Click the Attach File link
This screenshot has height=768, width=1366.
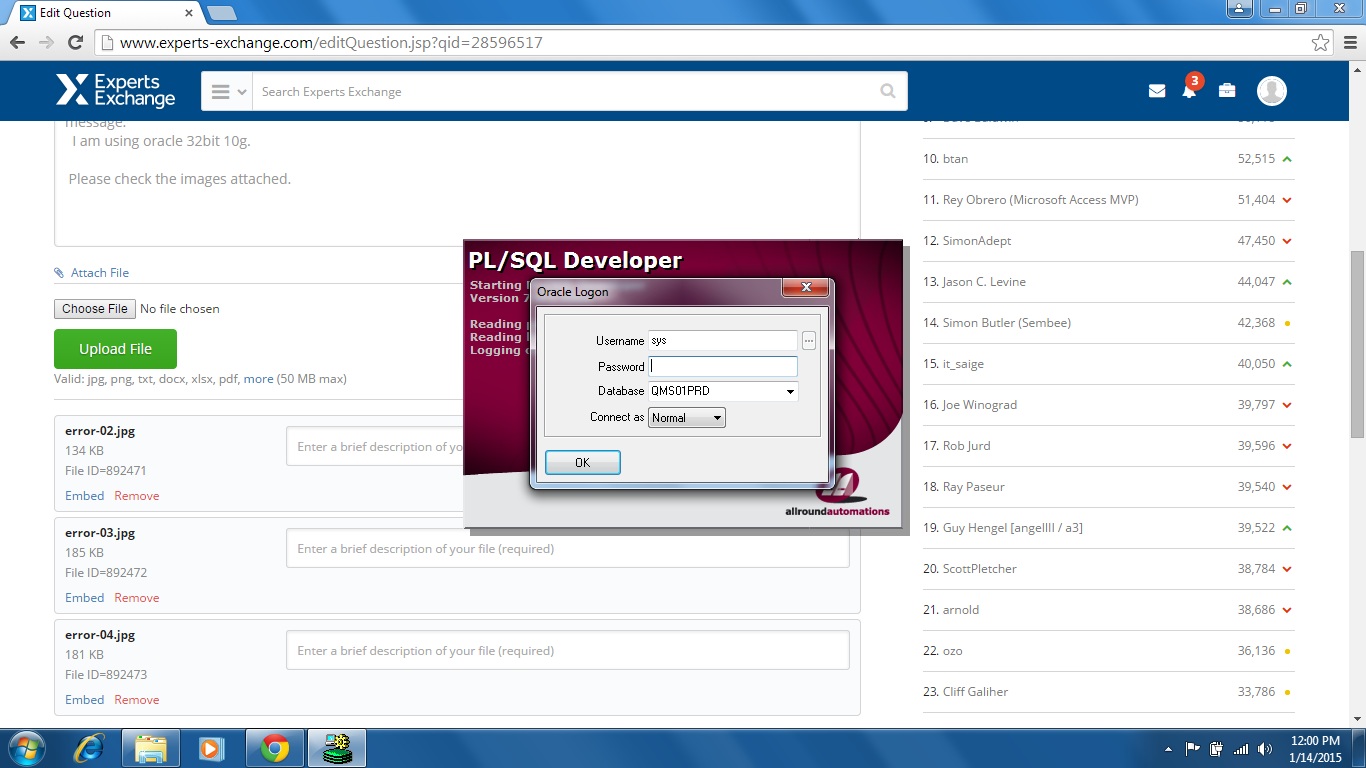(99, 273)
